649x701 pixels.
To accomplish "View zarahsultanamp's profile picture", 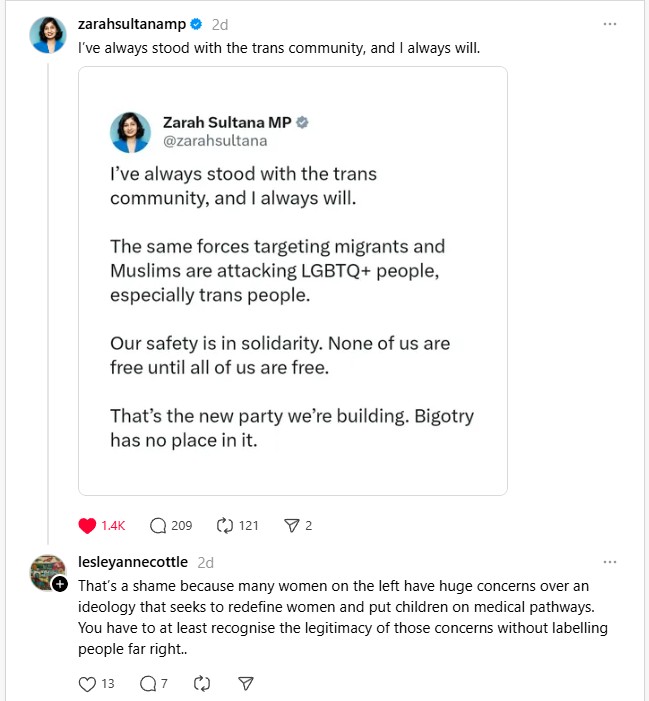I will coord(47,35).
